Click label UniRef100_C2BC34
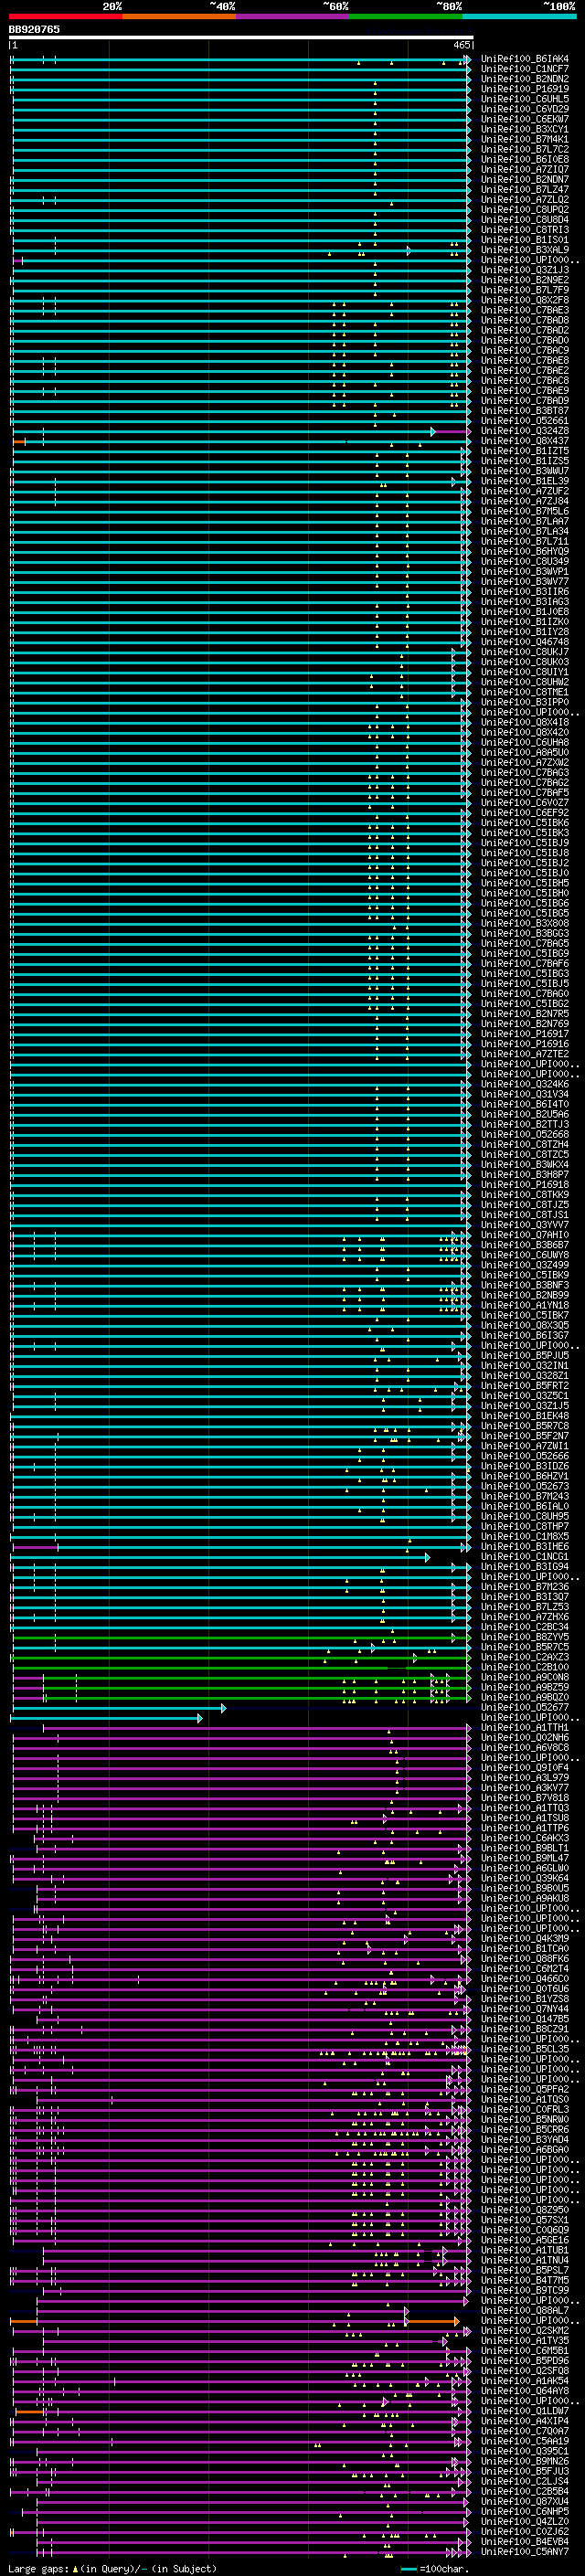This screenshot has height=2576, width=585. pyautogui.click(x=525, y=1627)
